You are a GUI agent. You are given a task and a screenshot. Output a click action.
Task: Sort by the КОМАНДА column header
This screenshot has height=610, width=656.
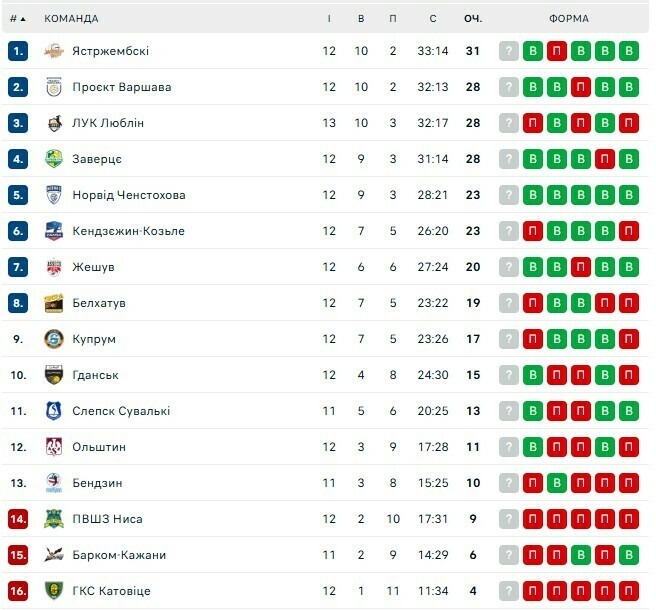click(72, 18)
